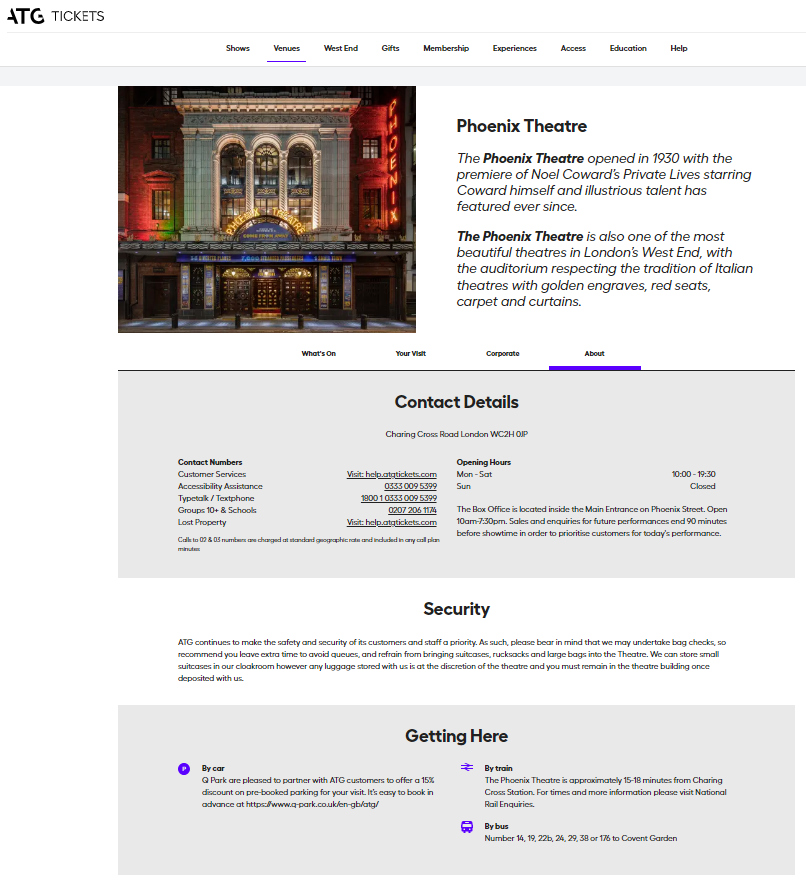The image size is (806, 882).
Task: Click the Q-Park parking discount paragraph
Action: coord(318,793)
